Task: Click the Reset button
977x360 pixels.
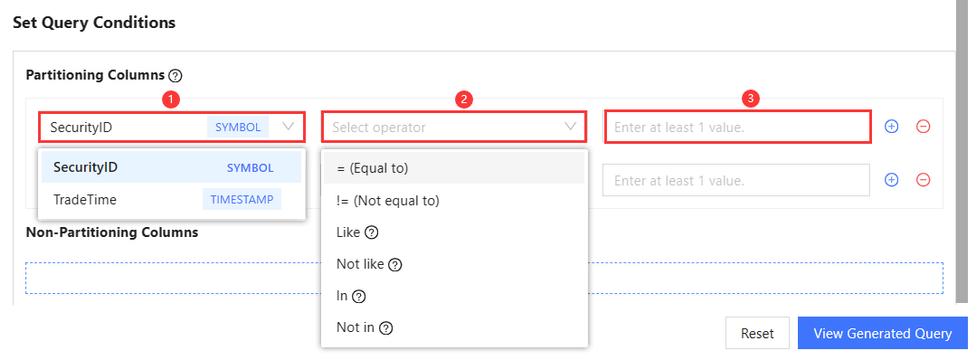Action: click(x=757, y=333)
